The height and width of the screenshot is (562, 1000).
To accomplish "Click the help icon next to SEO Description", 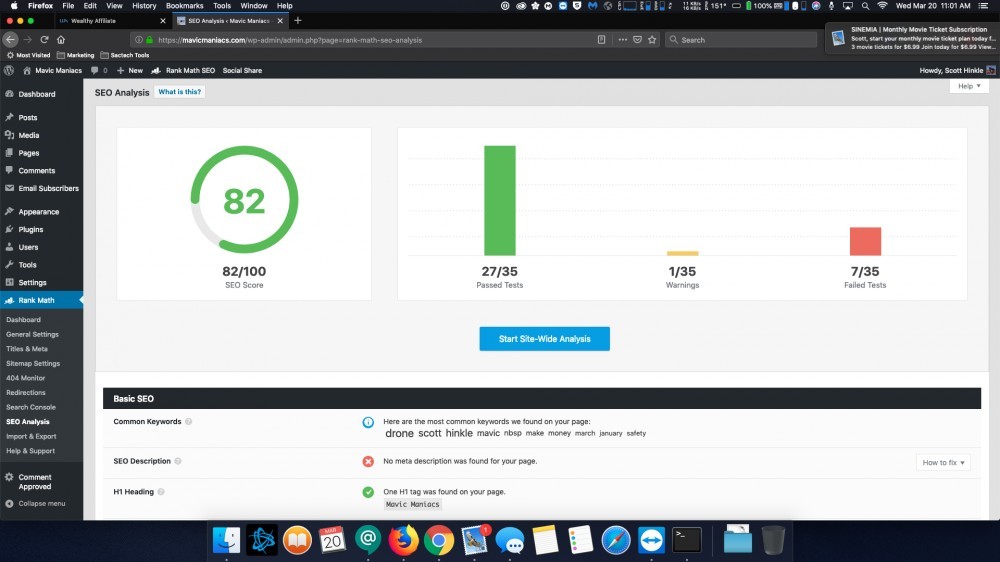I will [178, 461].
